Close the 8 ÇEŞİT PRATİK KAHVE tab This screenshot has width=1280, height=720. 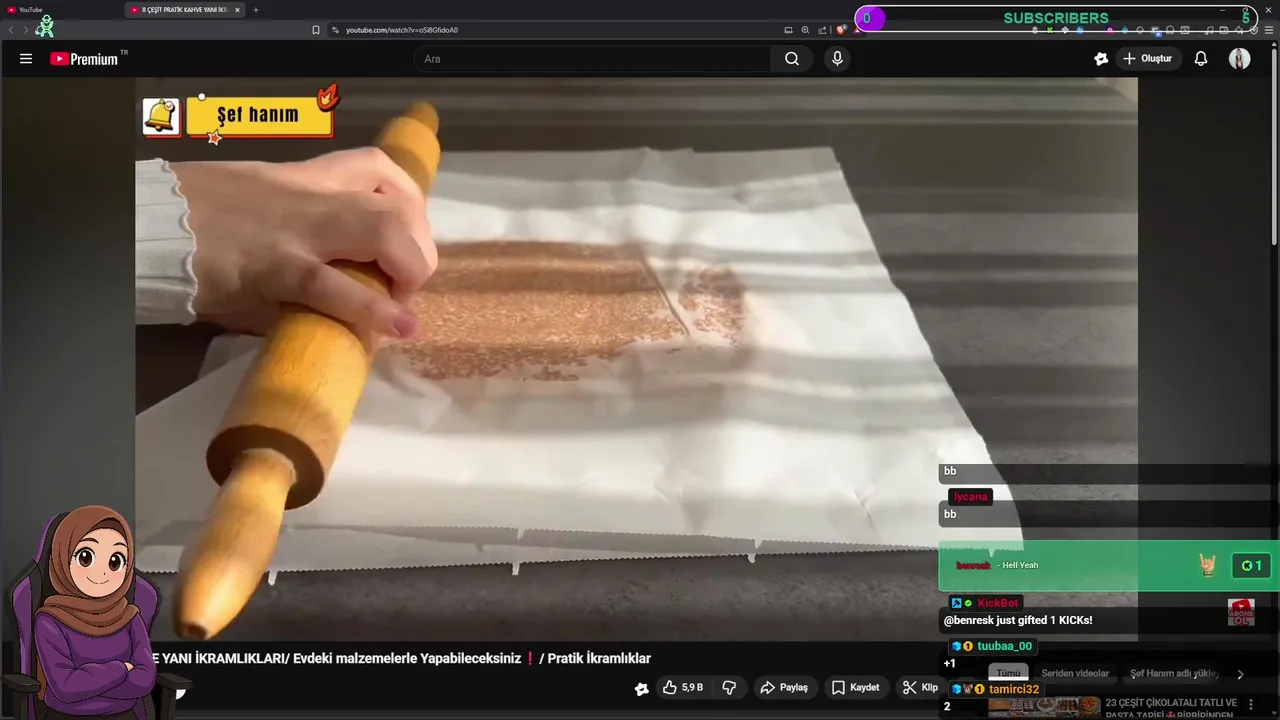[x=237, y=10]
